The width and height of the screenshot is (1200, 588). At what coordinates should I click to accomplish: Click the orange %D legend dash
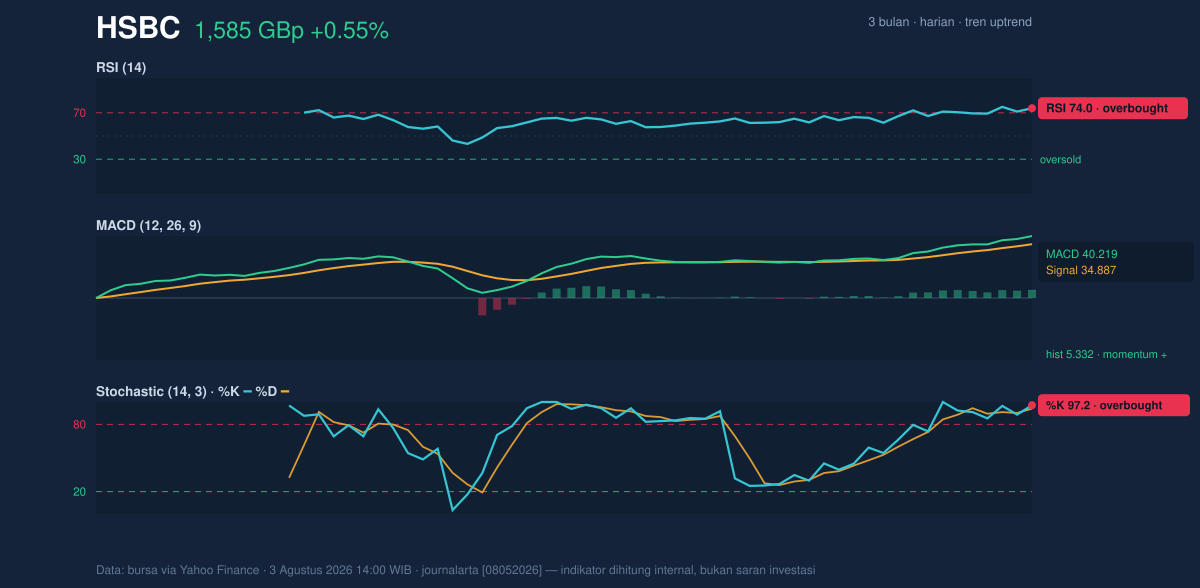point(285,392)
